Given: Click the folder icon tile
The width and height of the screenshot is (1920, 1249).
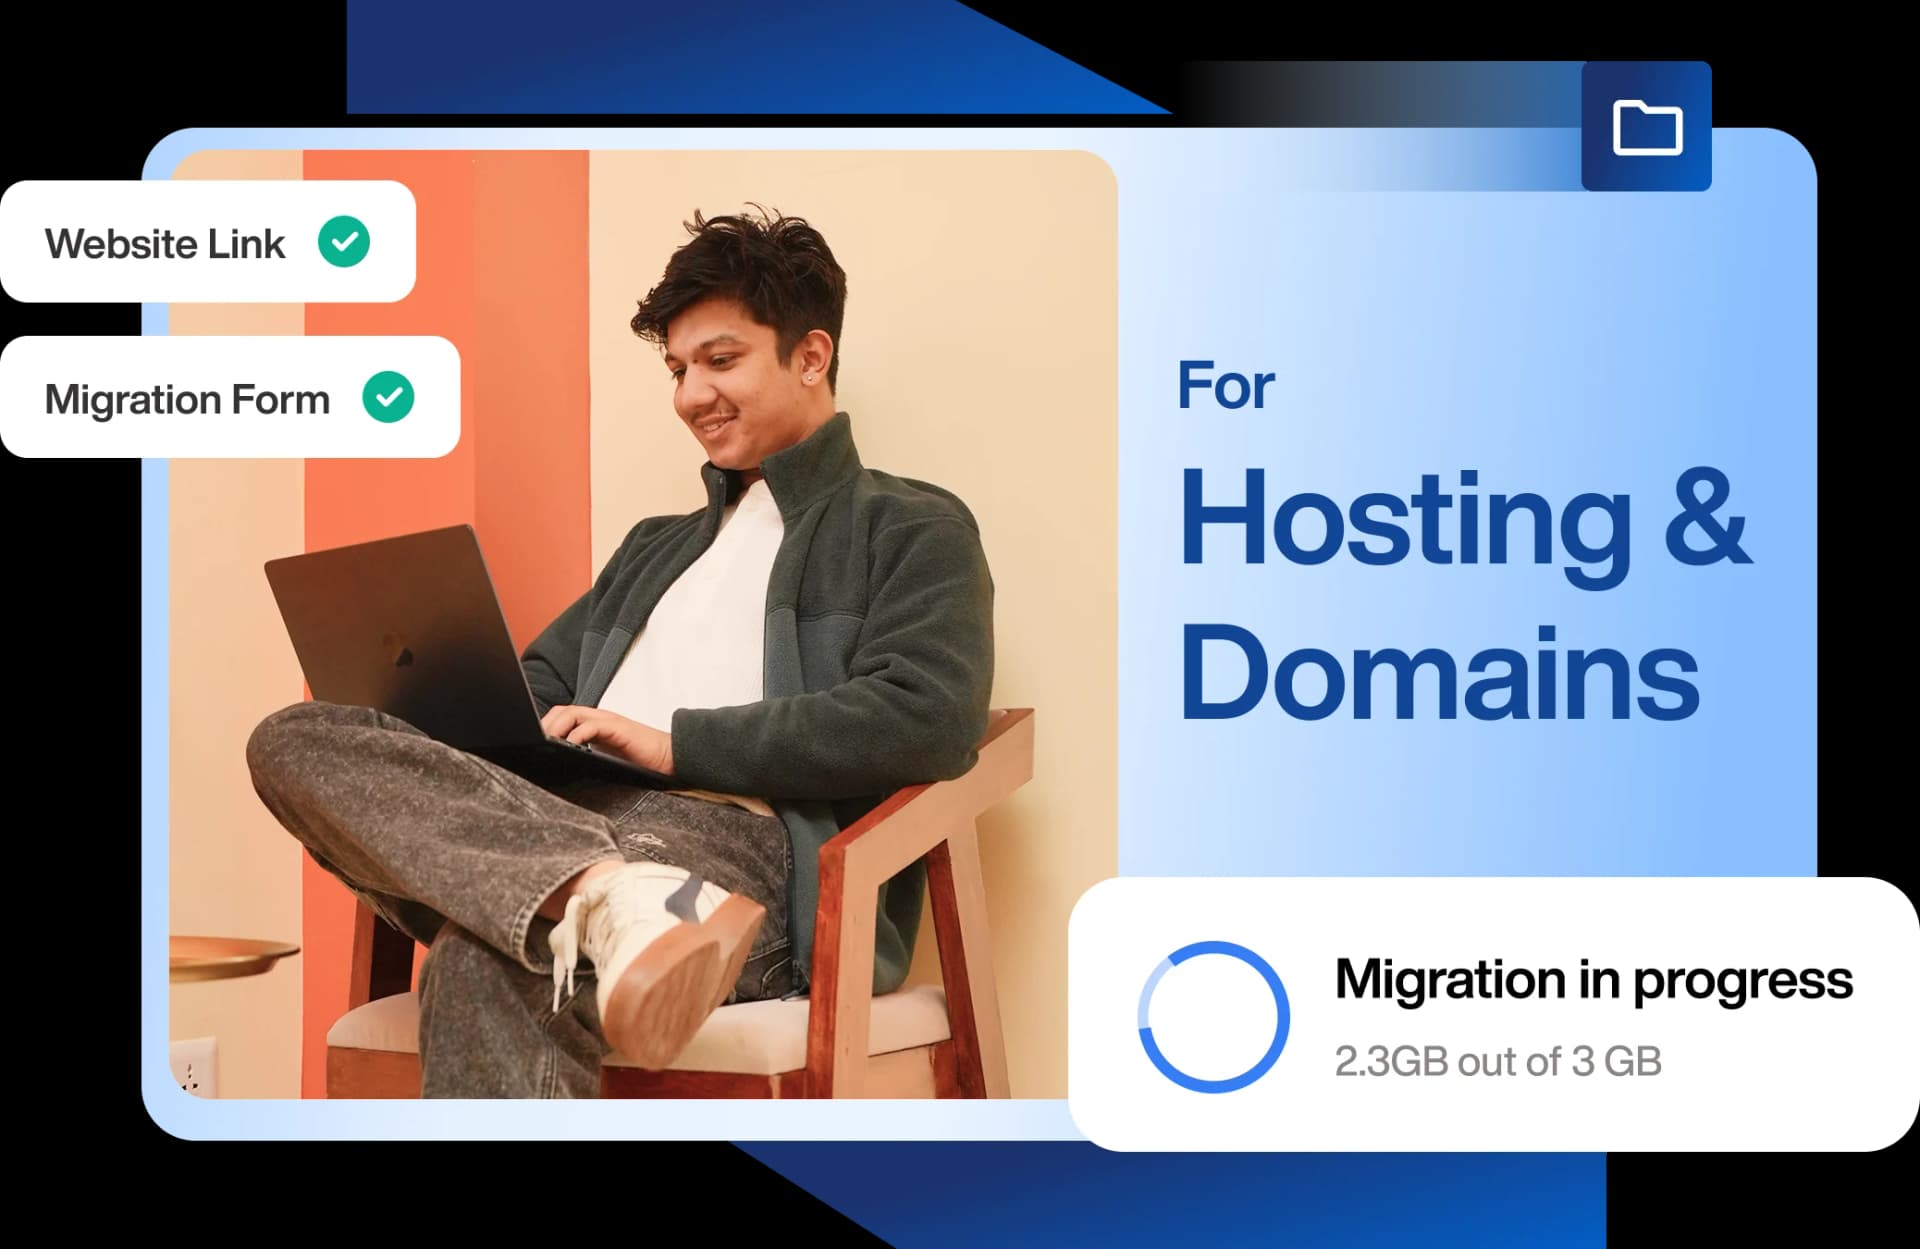Looking at the screenshot, I should [x=1646, y=126].
